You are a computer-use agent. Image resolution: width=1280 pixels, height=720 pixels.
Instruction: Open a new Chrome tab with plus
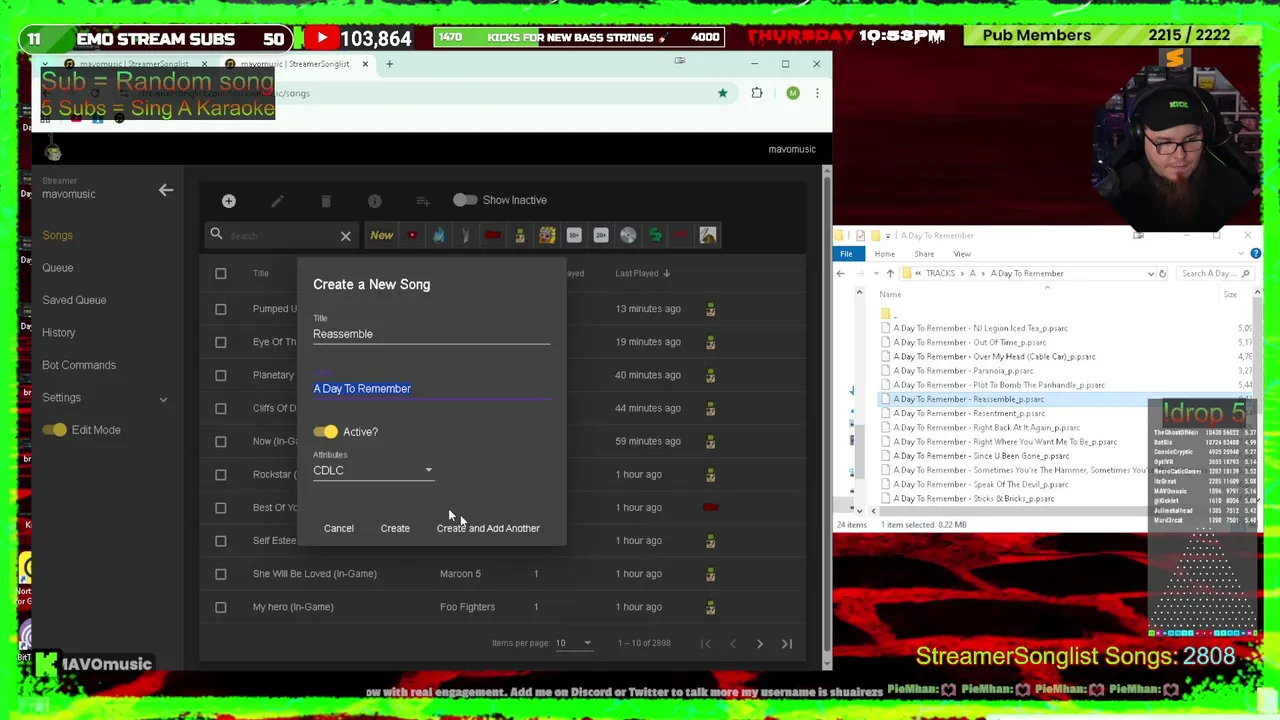pos(390,64)
